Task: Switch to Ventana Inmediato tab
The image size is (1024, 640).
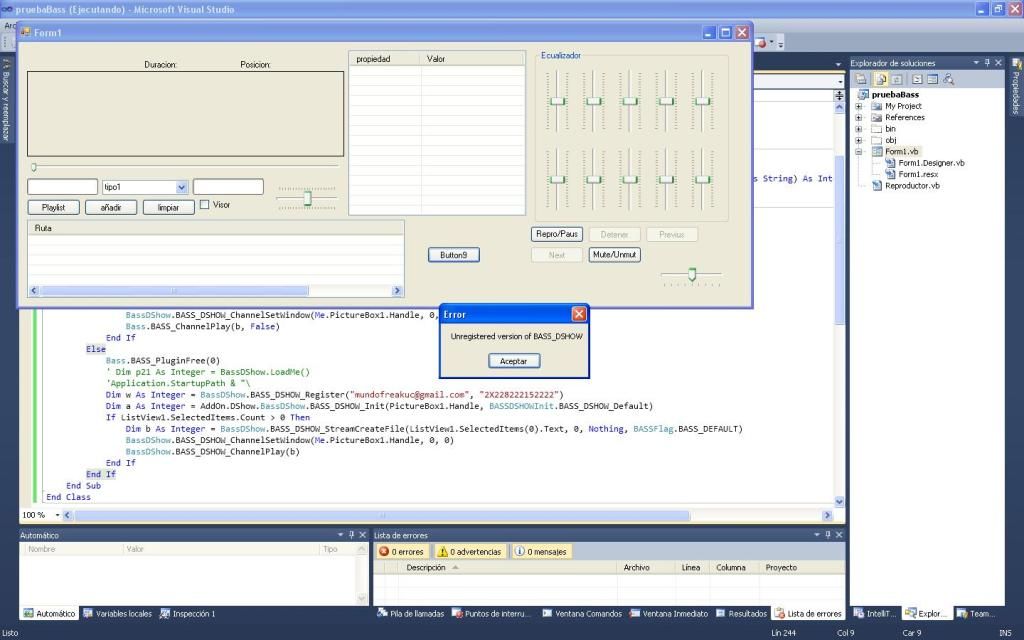Action: coord(669,614)
